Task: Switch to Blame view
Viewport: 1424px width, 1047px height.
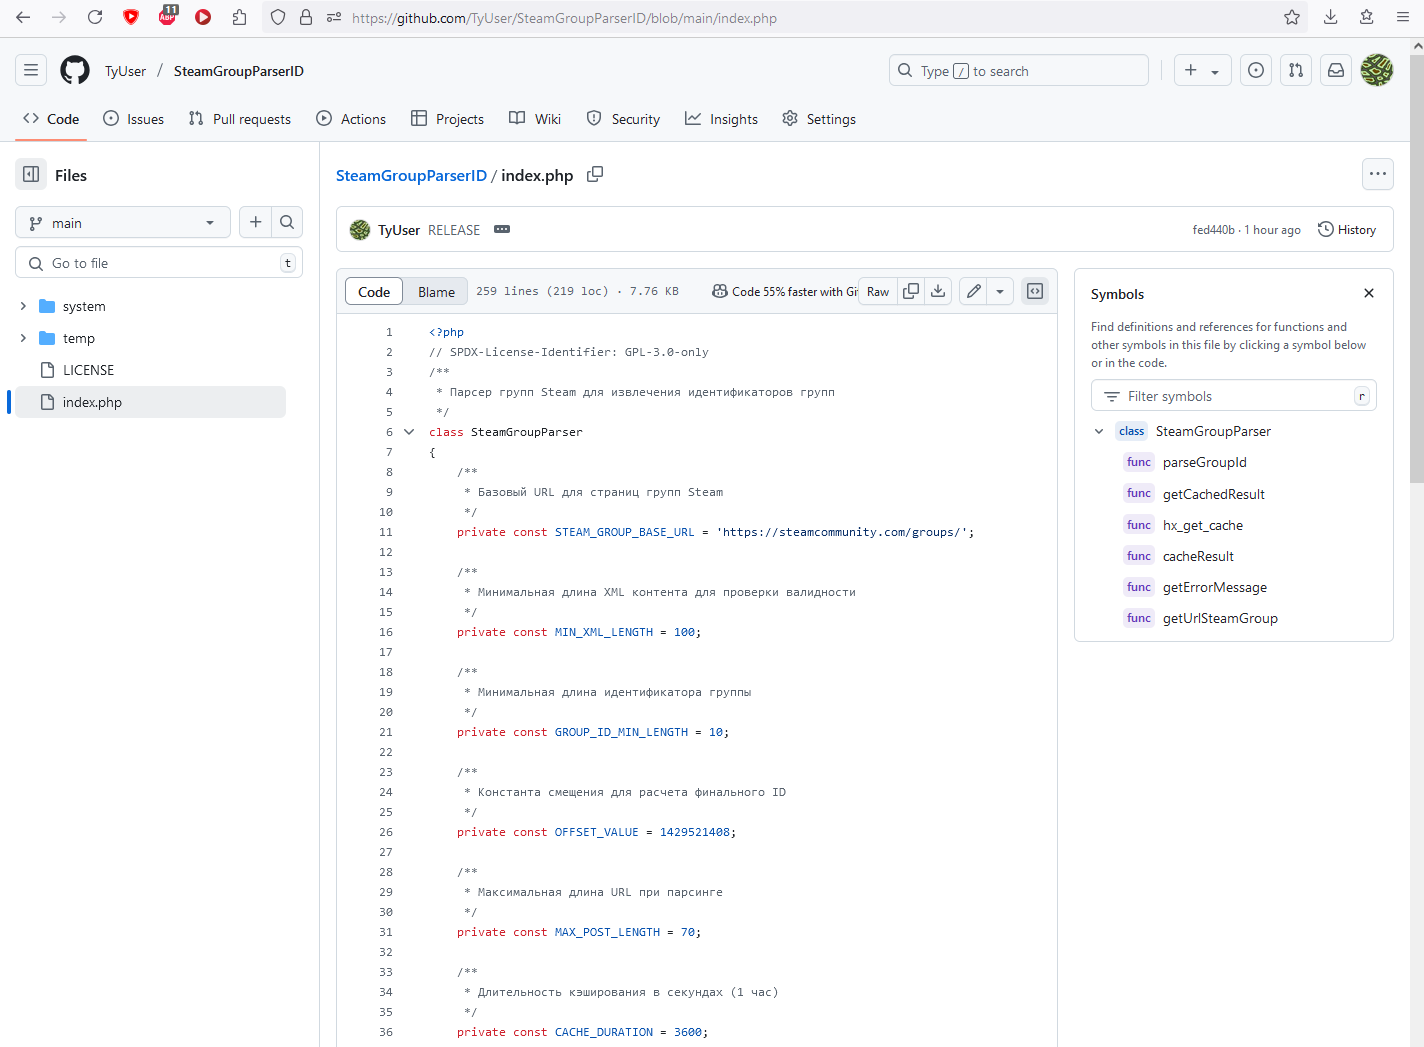Action: pyautogui.click(x=436, y=291)
